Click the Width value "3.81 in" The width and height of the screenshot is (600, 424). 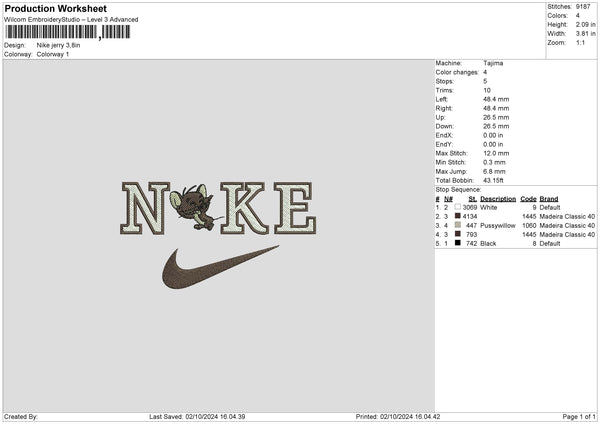pyautogui.click(x=585, y=34)
